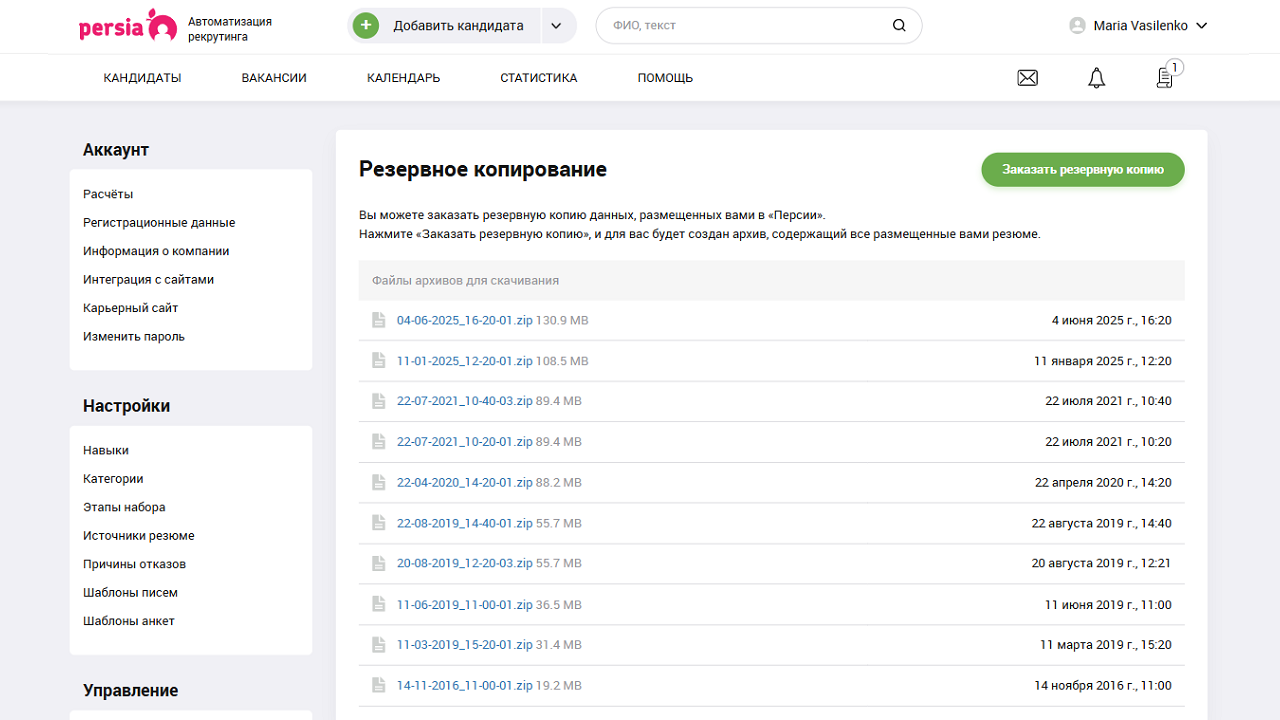Switch to the ВАКАНСИИ tab
The width and height of the screenshot is (1280, 720).
(x=273, y=77)
